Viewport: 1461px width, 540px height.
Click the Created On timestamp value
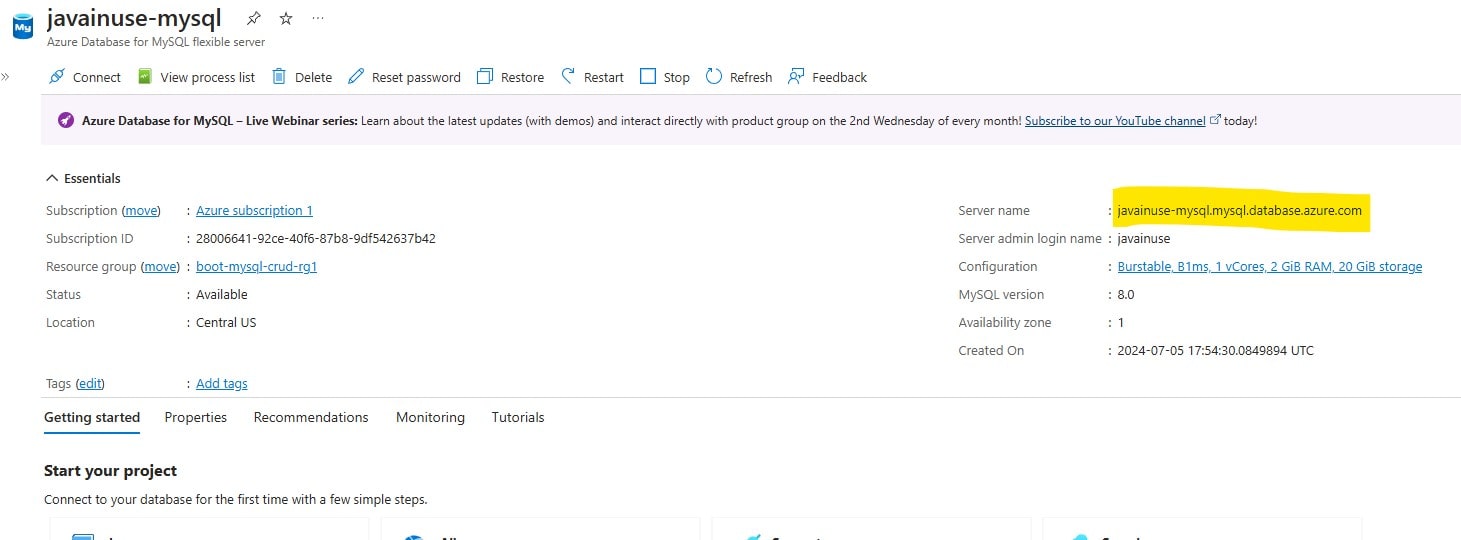pyautogui.click(x=1216, y=351)
